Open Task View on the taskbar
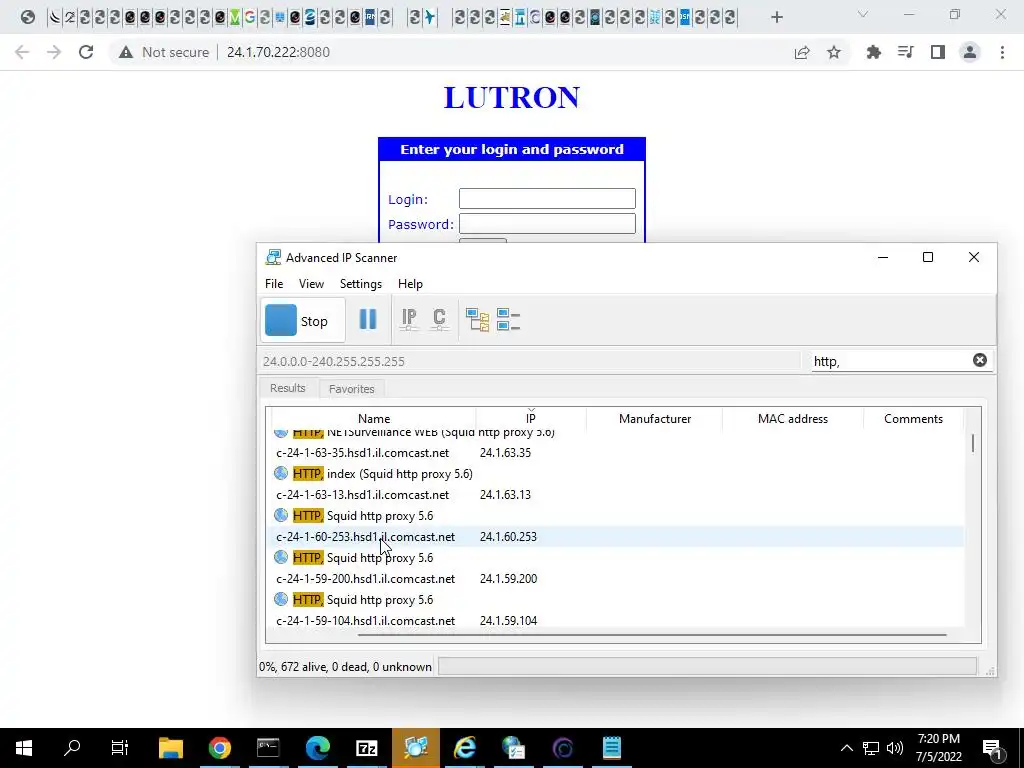This screenshot has width=1024, height=768. [x=120, y=748]
